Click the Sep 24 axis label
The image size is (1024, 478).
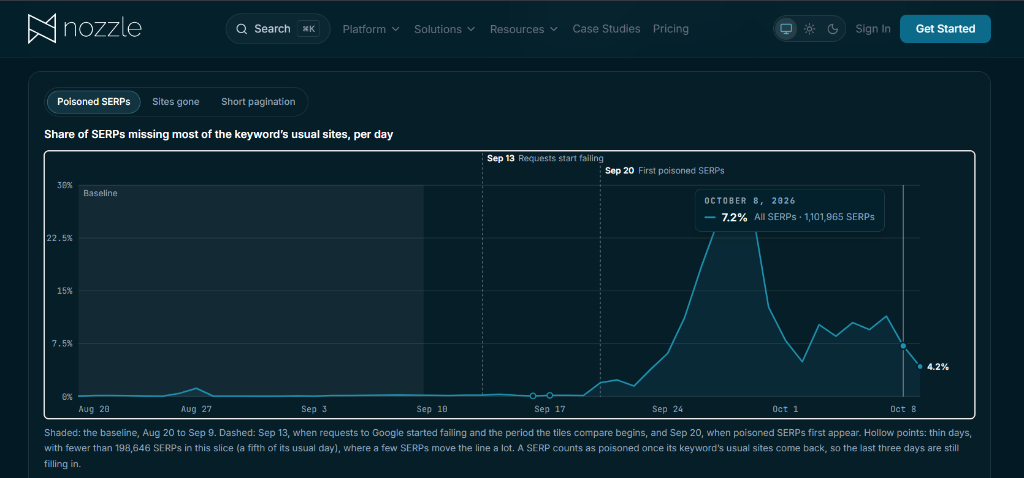[x=667, y=409]
